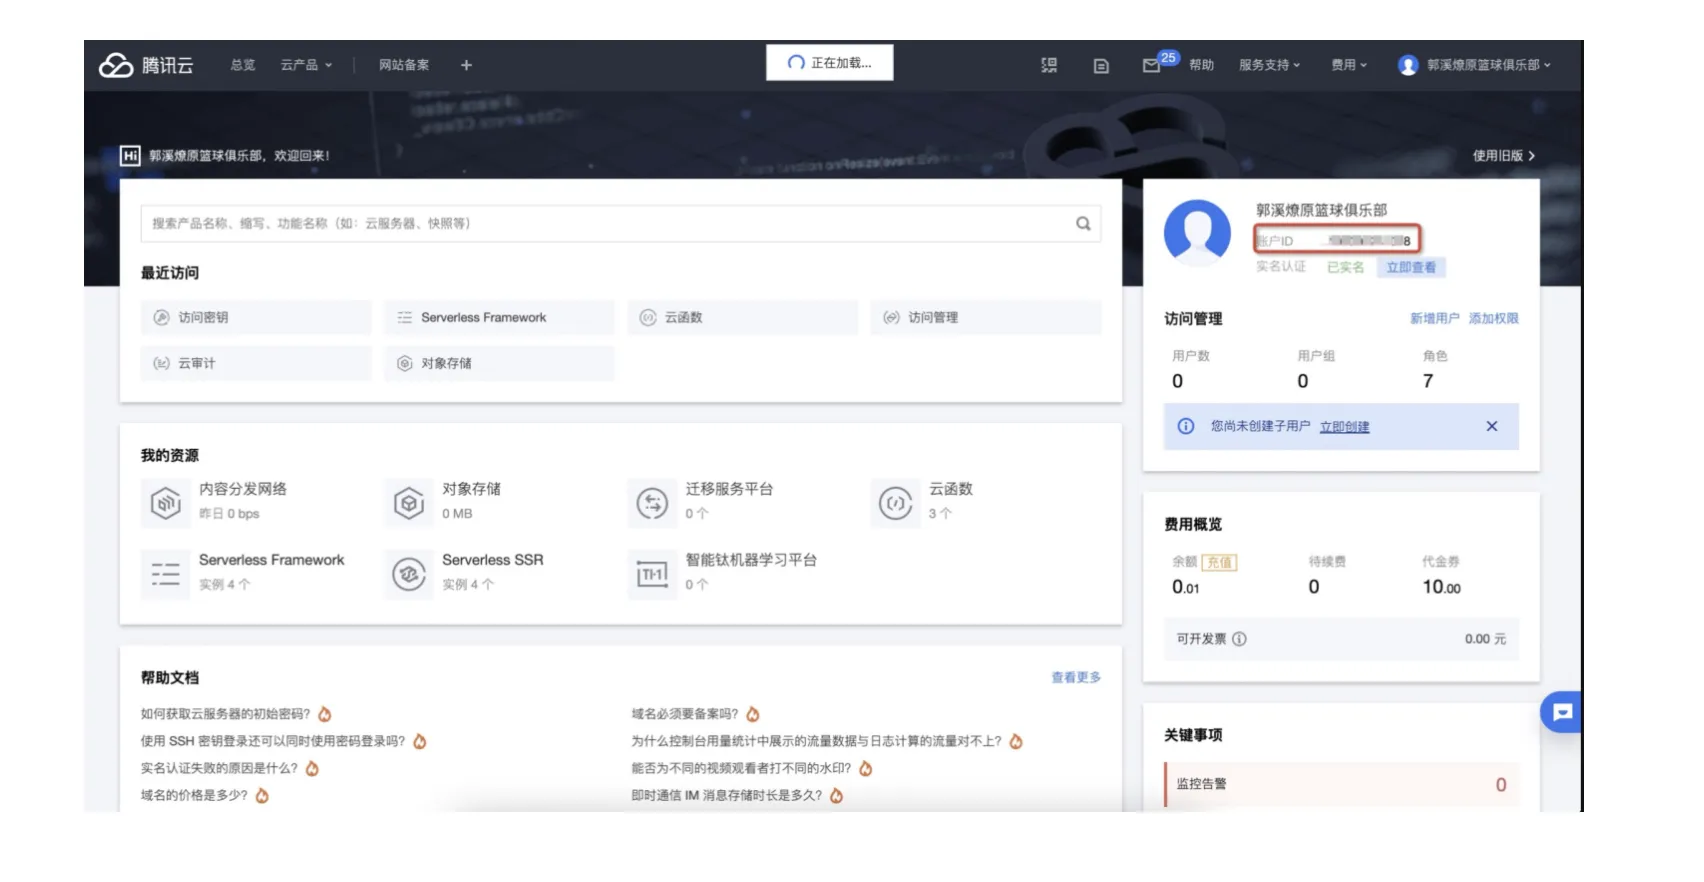
Task: Open recent item 云审计
Action: [256, 363]
